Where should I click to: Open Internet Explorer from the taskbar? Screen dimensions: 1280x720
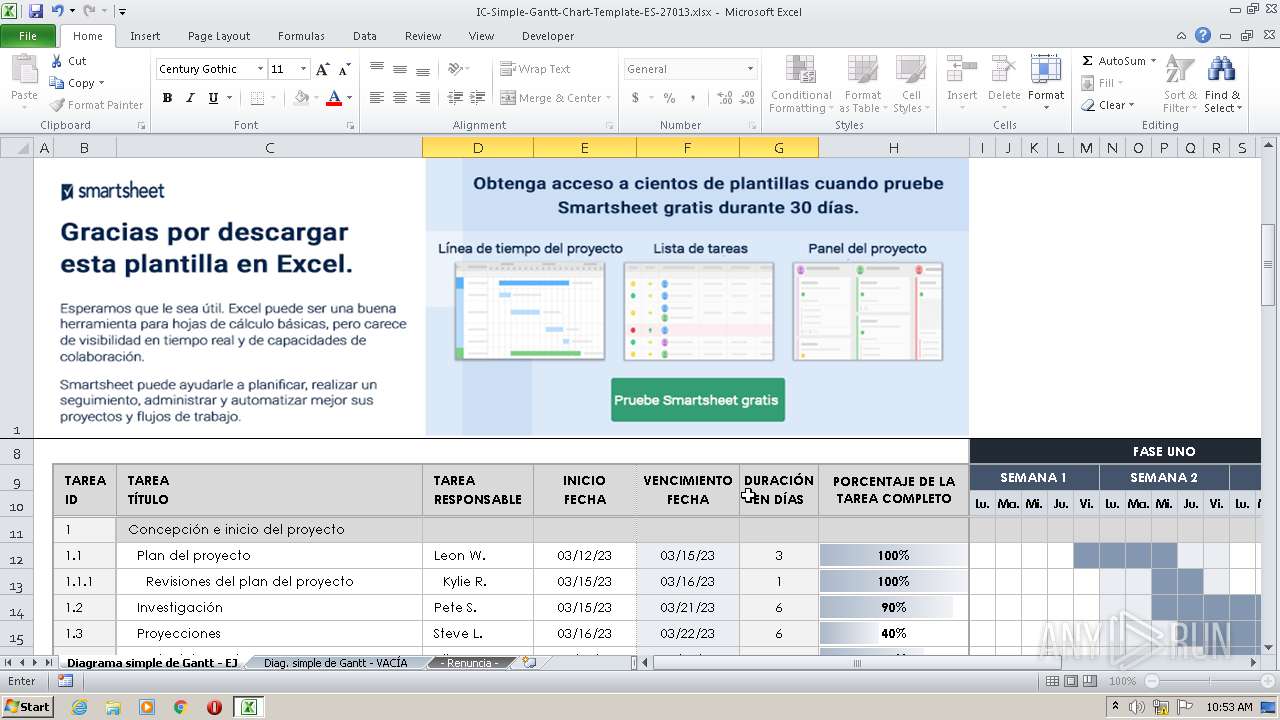pos(79,707)
